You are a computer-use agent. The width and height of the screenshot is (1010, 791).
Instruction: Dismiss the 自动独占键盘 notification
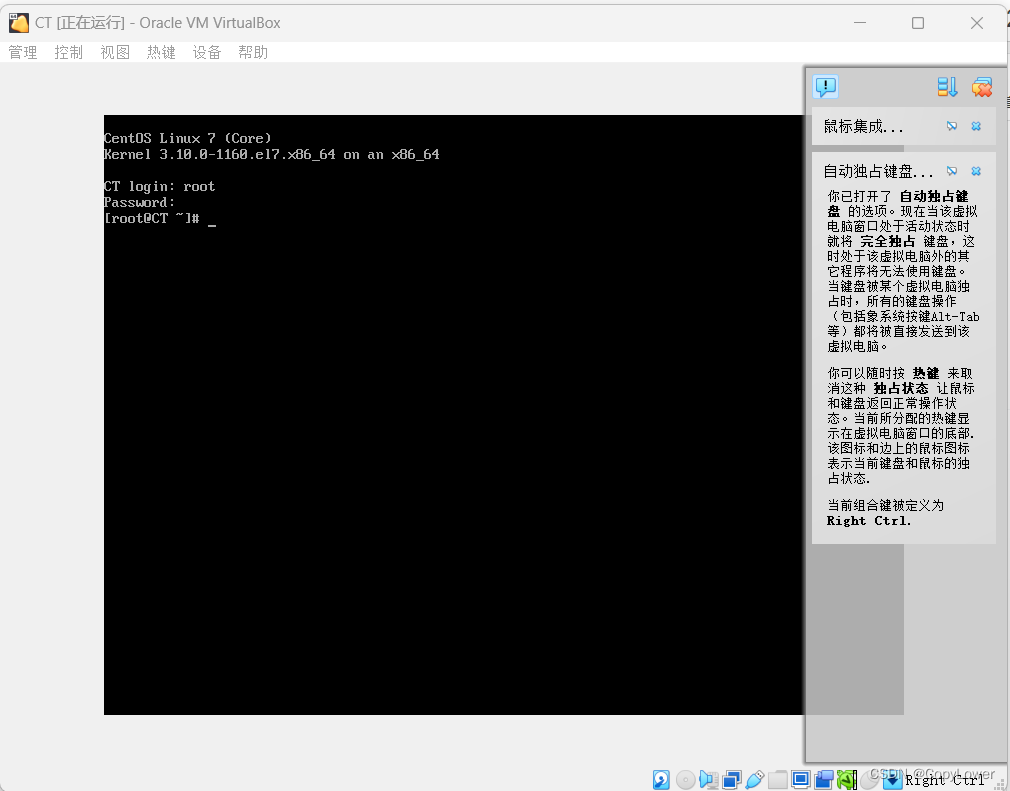tap(976, 171)
